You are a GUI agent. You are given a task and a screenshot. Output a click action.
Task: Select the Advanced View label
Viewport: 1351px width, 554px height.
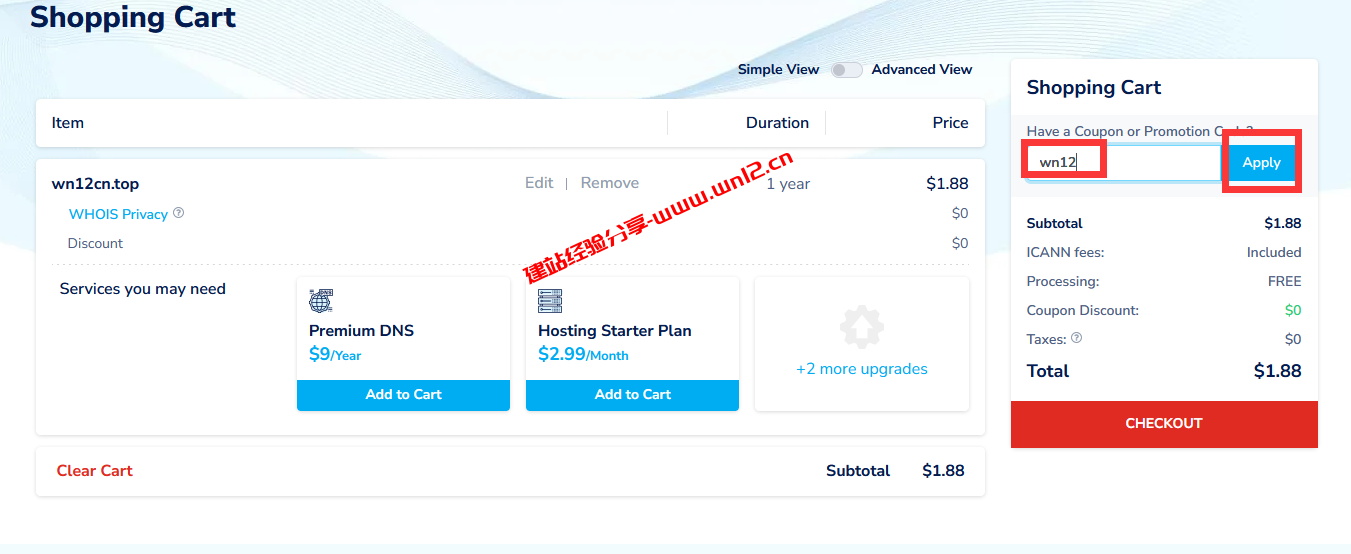point(921,70)
